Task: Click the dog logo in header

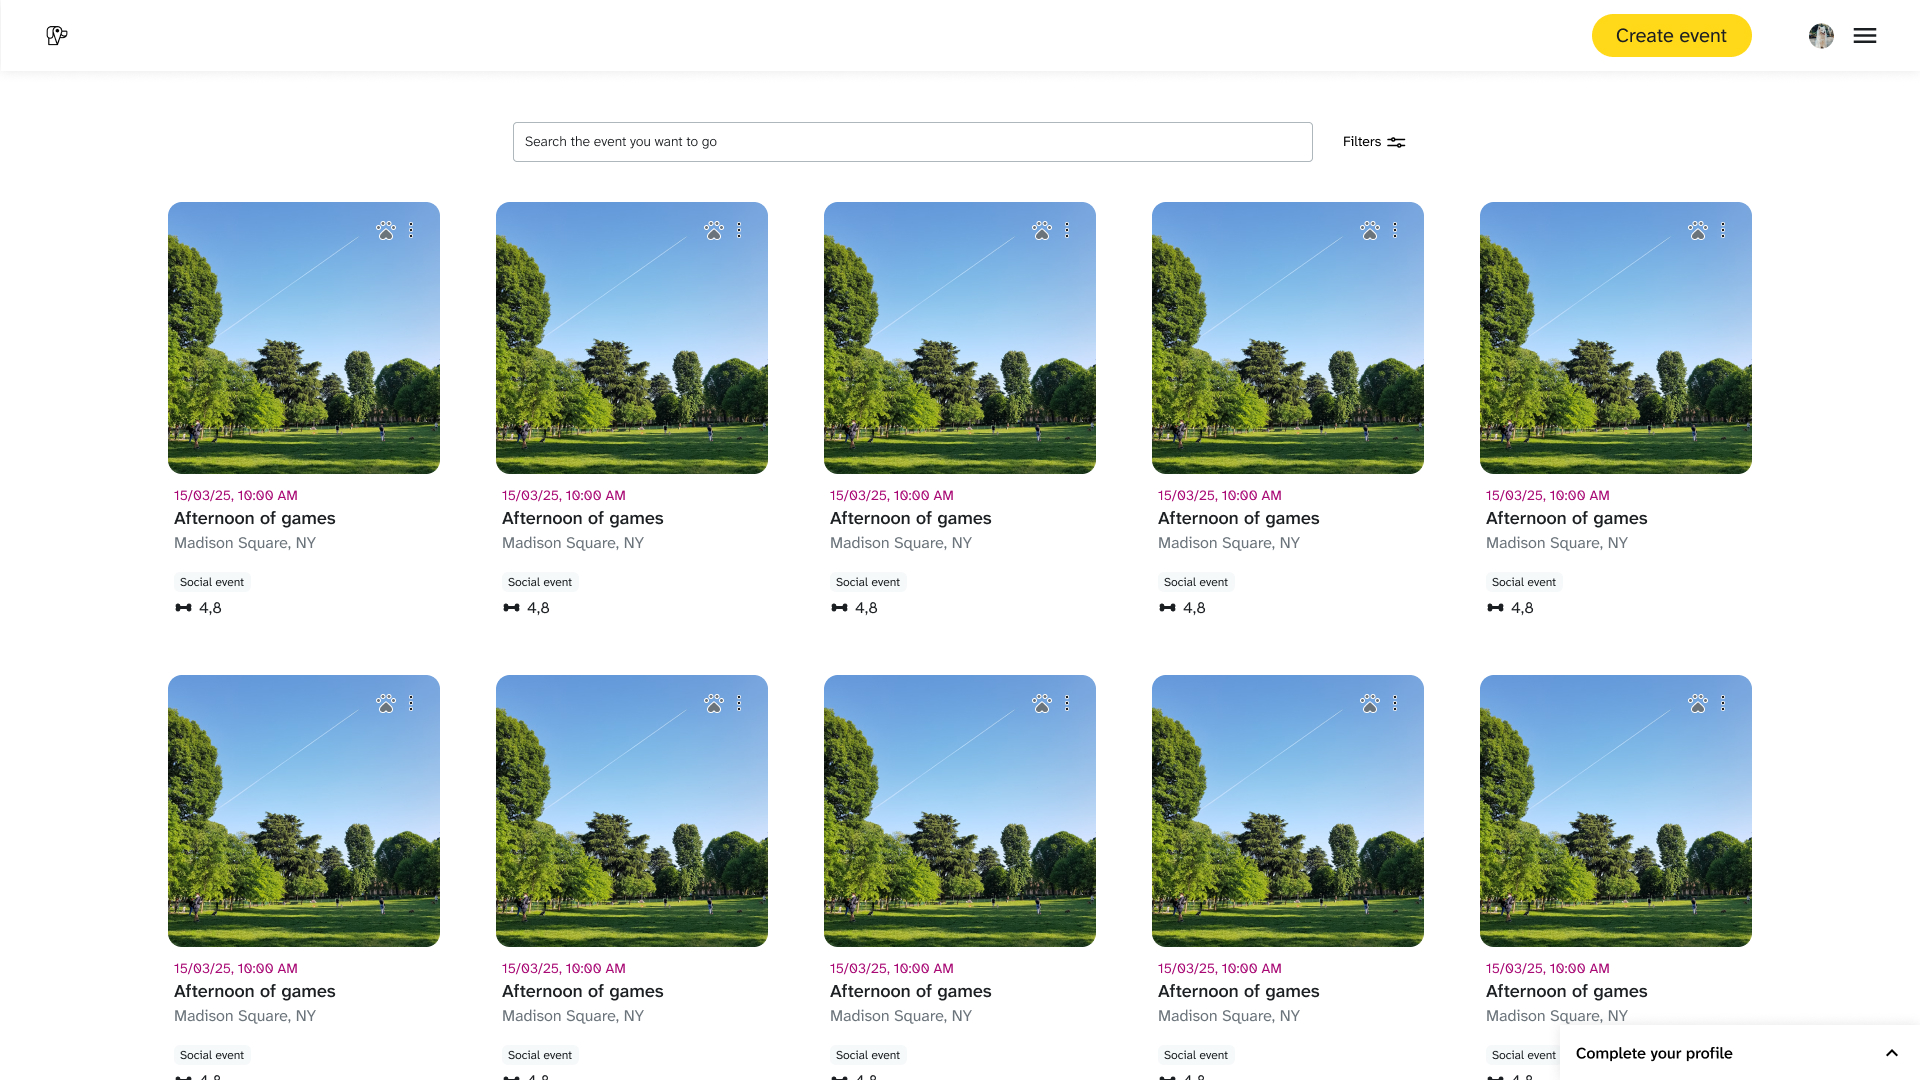Action: point(57,36)
